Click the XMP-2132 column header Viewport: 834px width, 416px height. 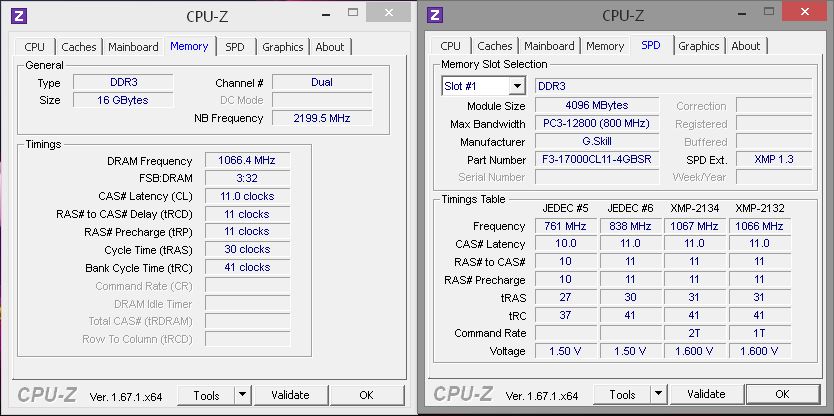[x=760, y=208]
